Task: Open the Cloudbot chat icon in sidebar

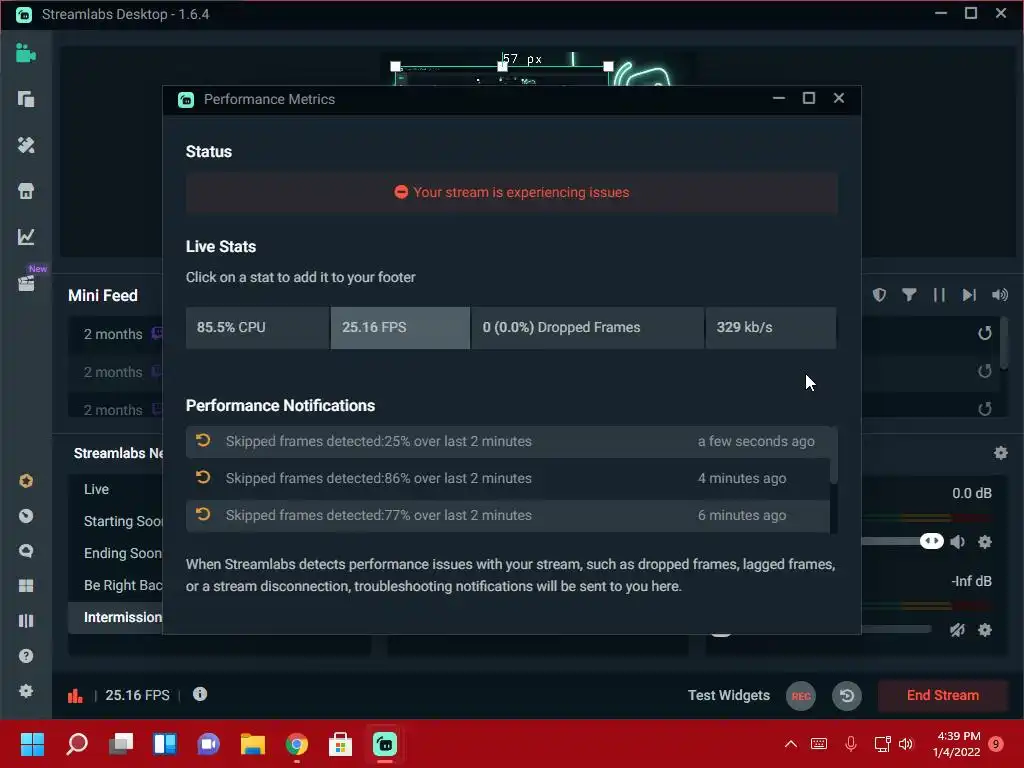Action: 25,551
